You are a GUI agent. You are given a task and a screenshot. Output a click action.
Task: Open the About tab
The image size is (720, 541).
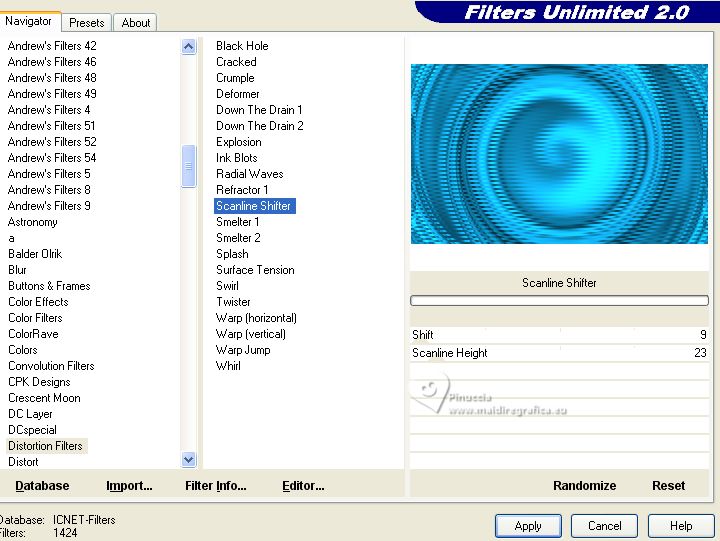coord(136,22)
